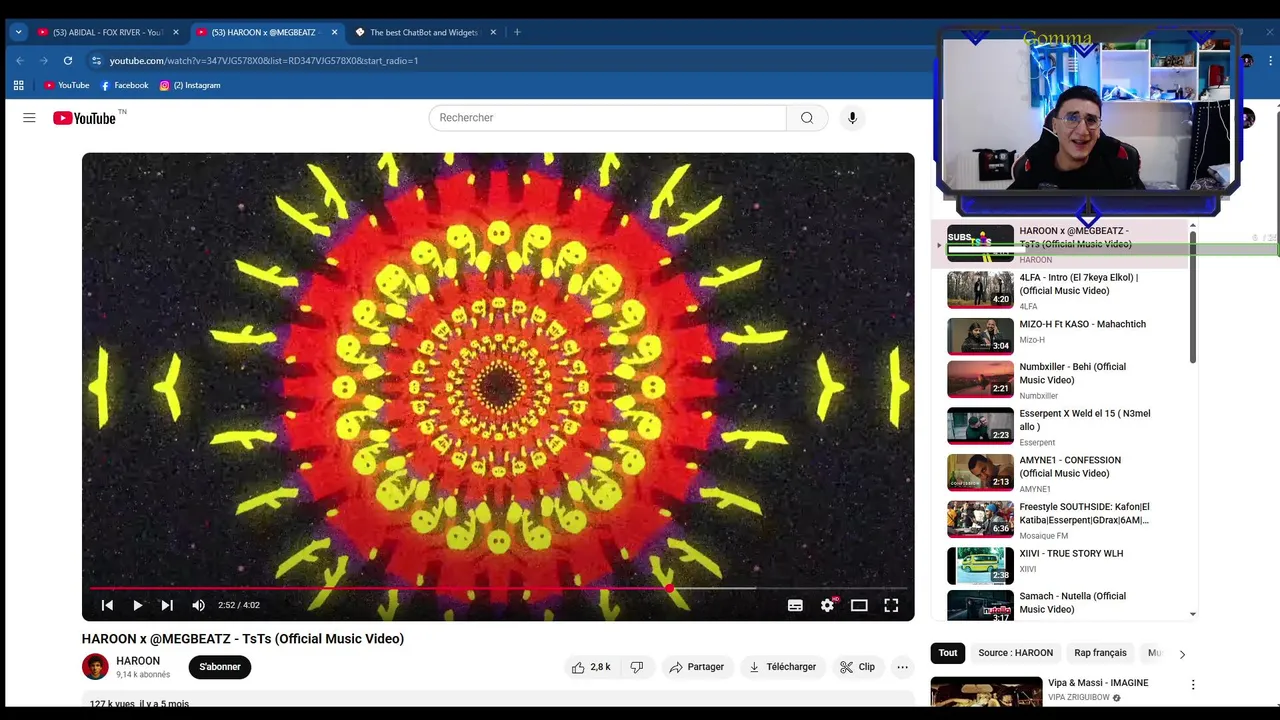Like the video with 2,8 k likes

coord(591,667)
